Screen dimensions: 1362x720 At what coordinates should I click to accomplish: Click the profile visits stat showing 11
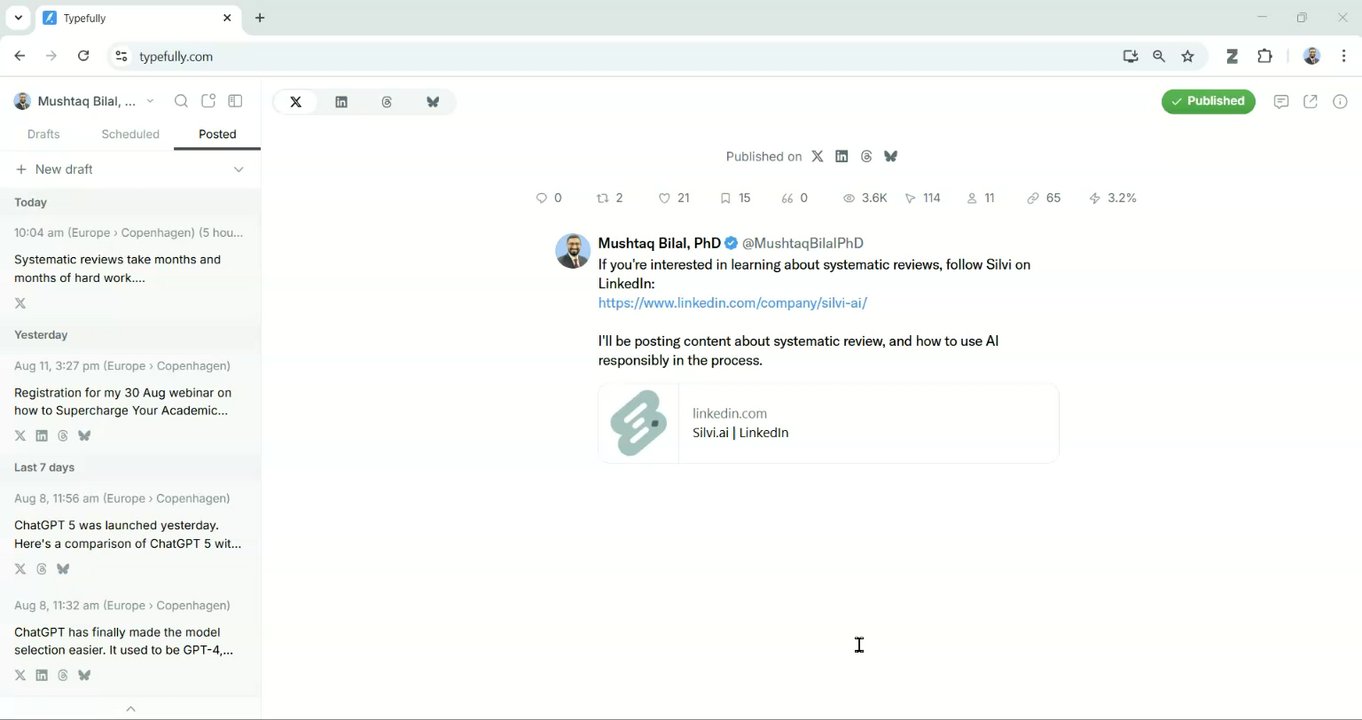(980, 198)
